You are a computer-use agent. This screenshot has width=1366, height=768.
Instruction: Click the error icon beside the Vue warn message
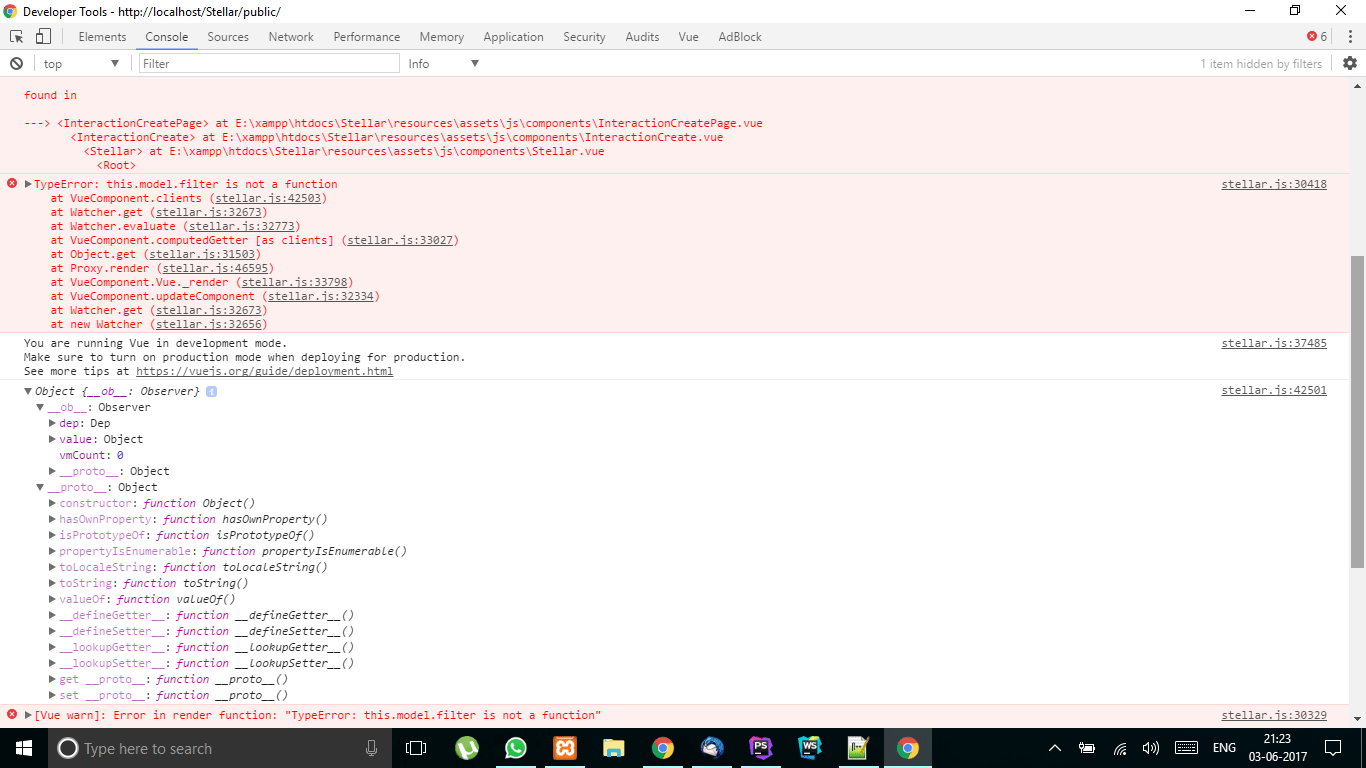[x=10, y=714]
